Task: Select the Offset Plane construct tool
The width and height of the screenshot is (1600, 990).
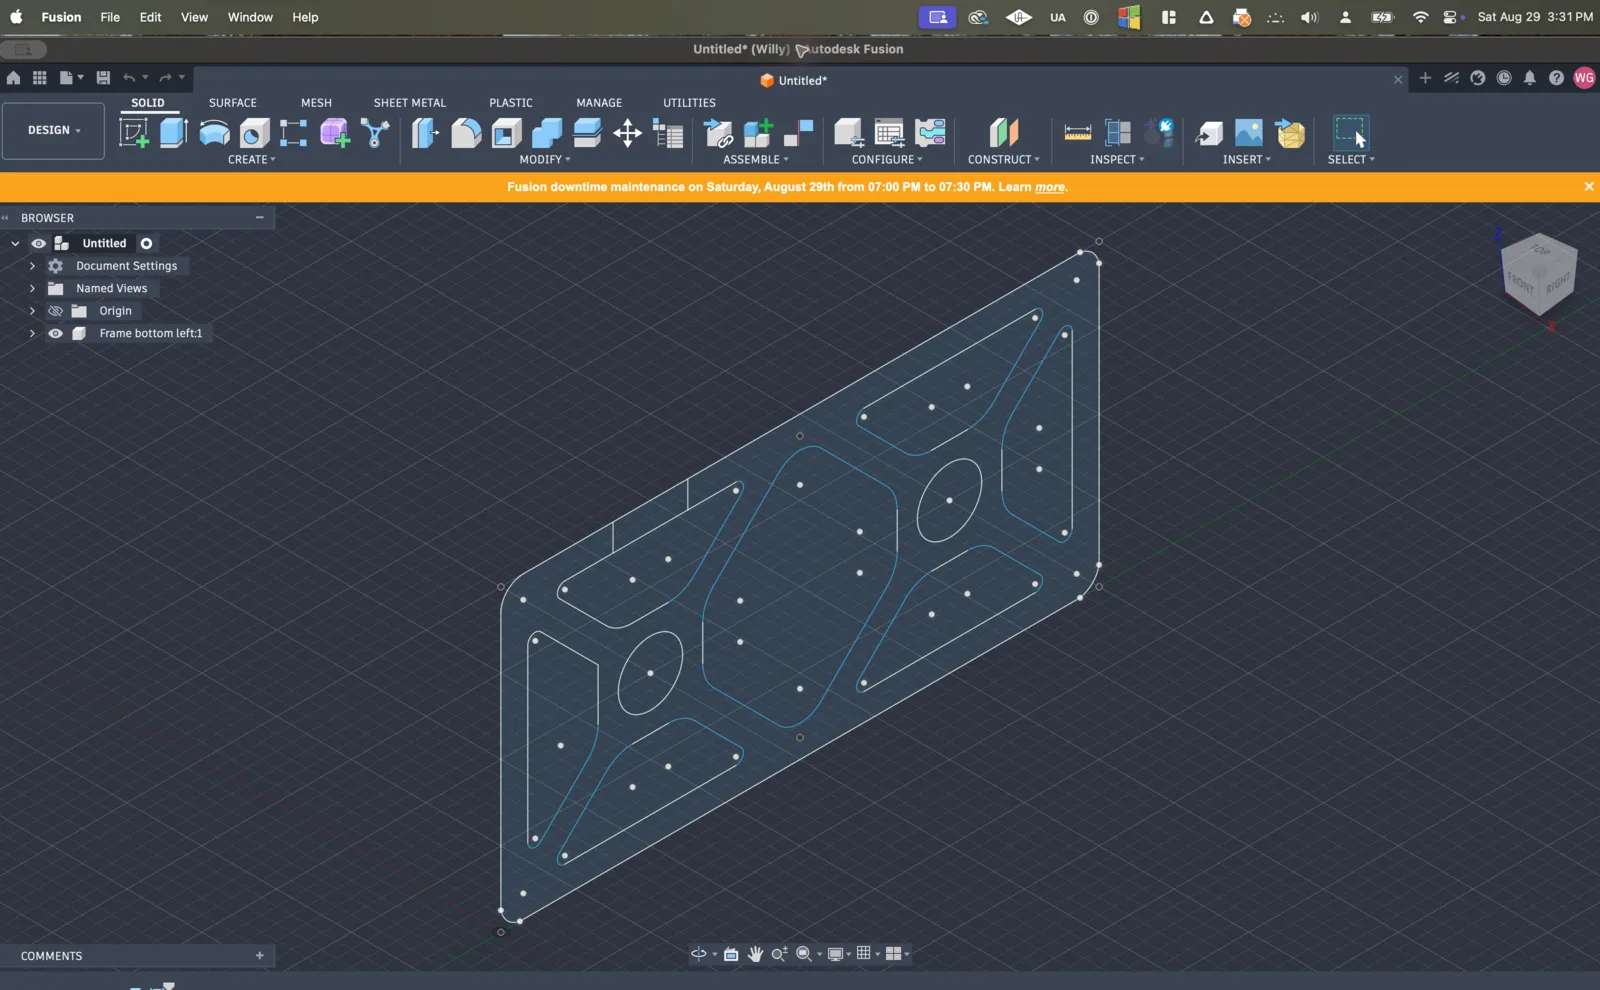Action: tap(1003, 132)
